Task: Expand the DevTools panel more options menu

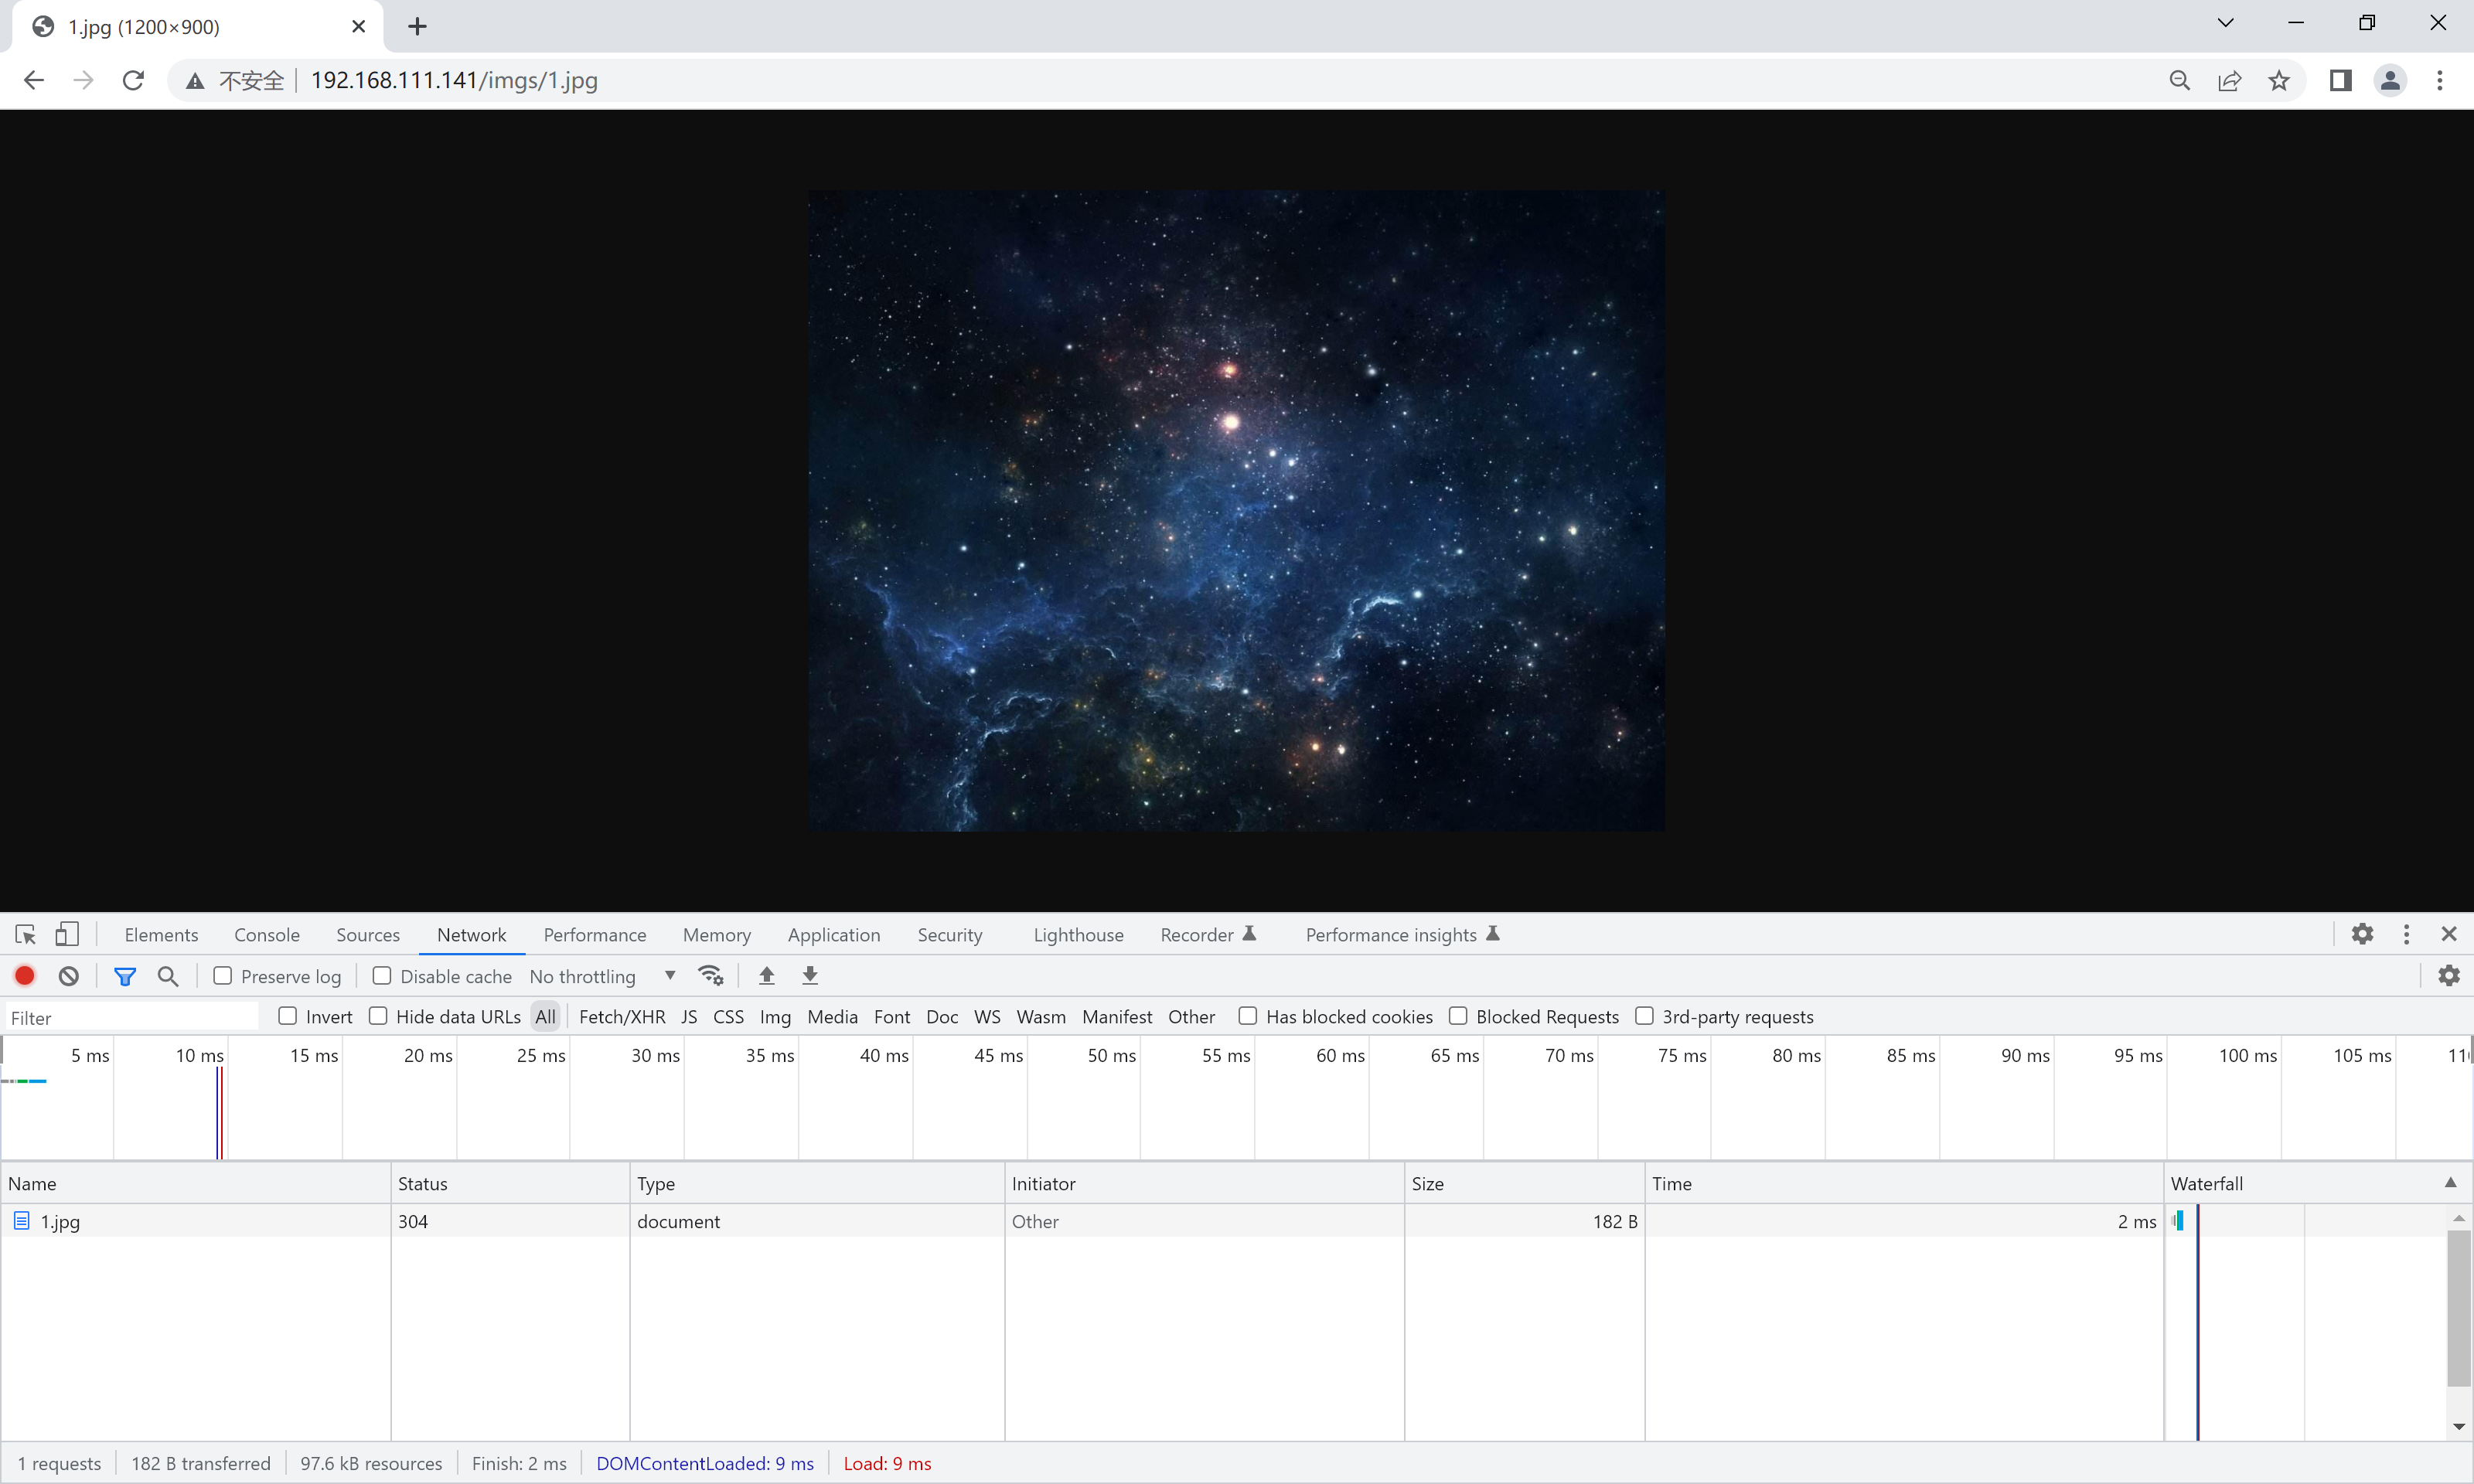Action: pos(2407,934)
